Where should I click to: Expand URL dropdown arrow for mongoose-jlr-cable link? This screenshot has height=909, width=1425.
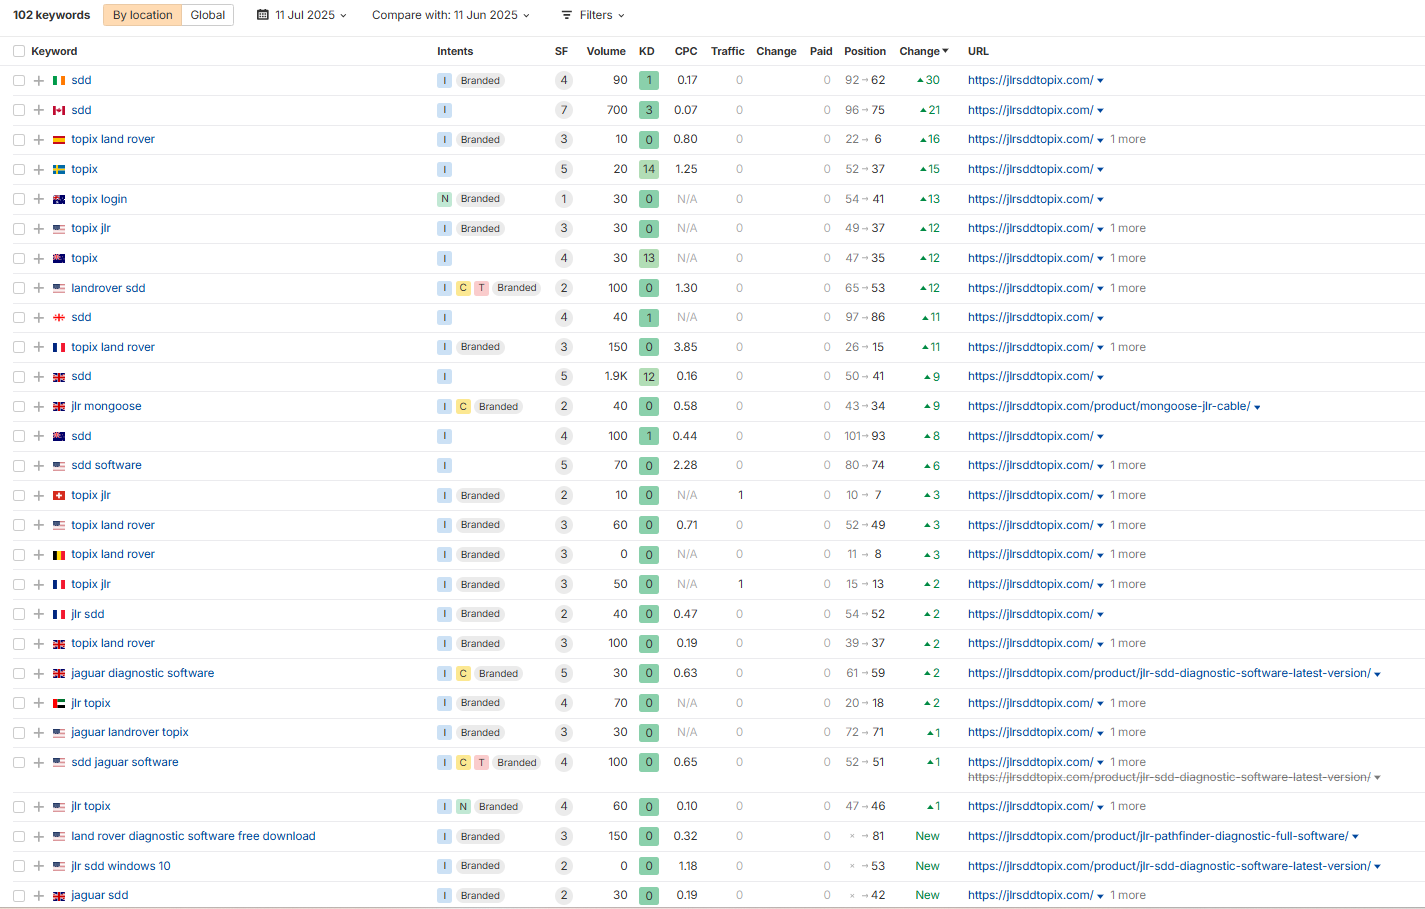point(1257,407)
